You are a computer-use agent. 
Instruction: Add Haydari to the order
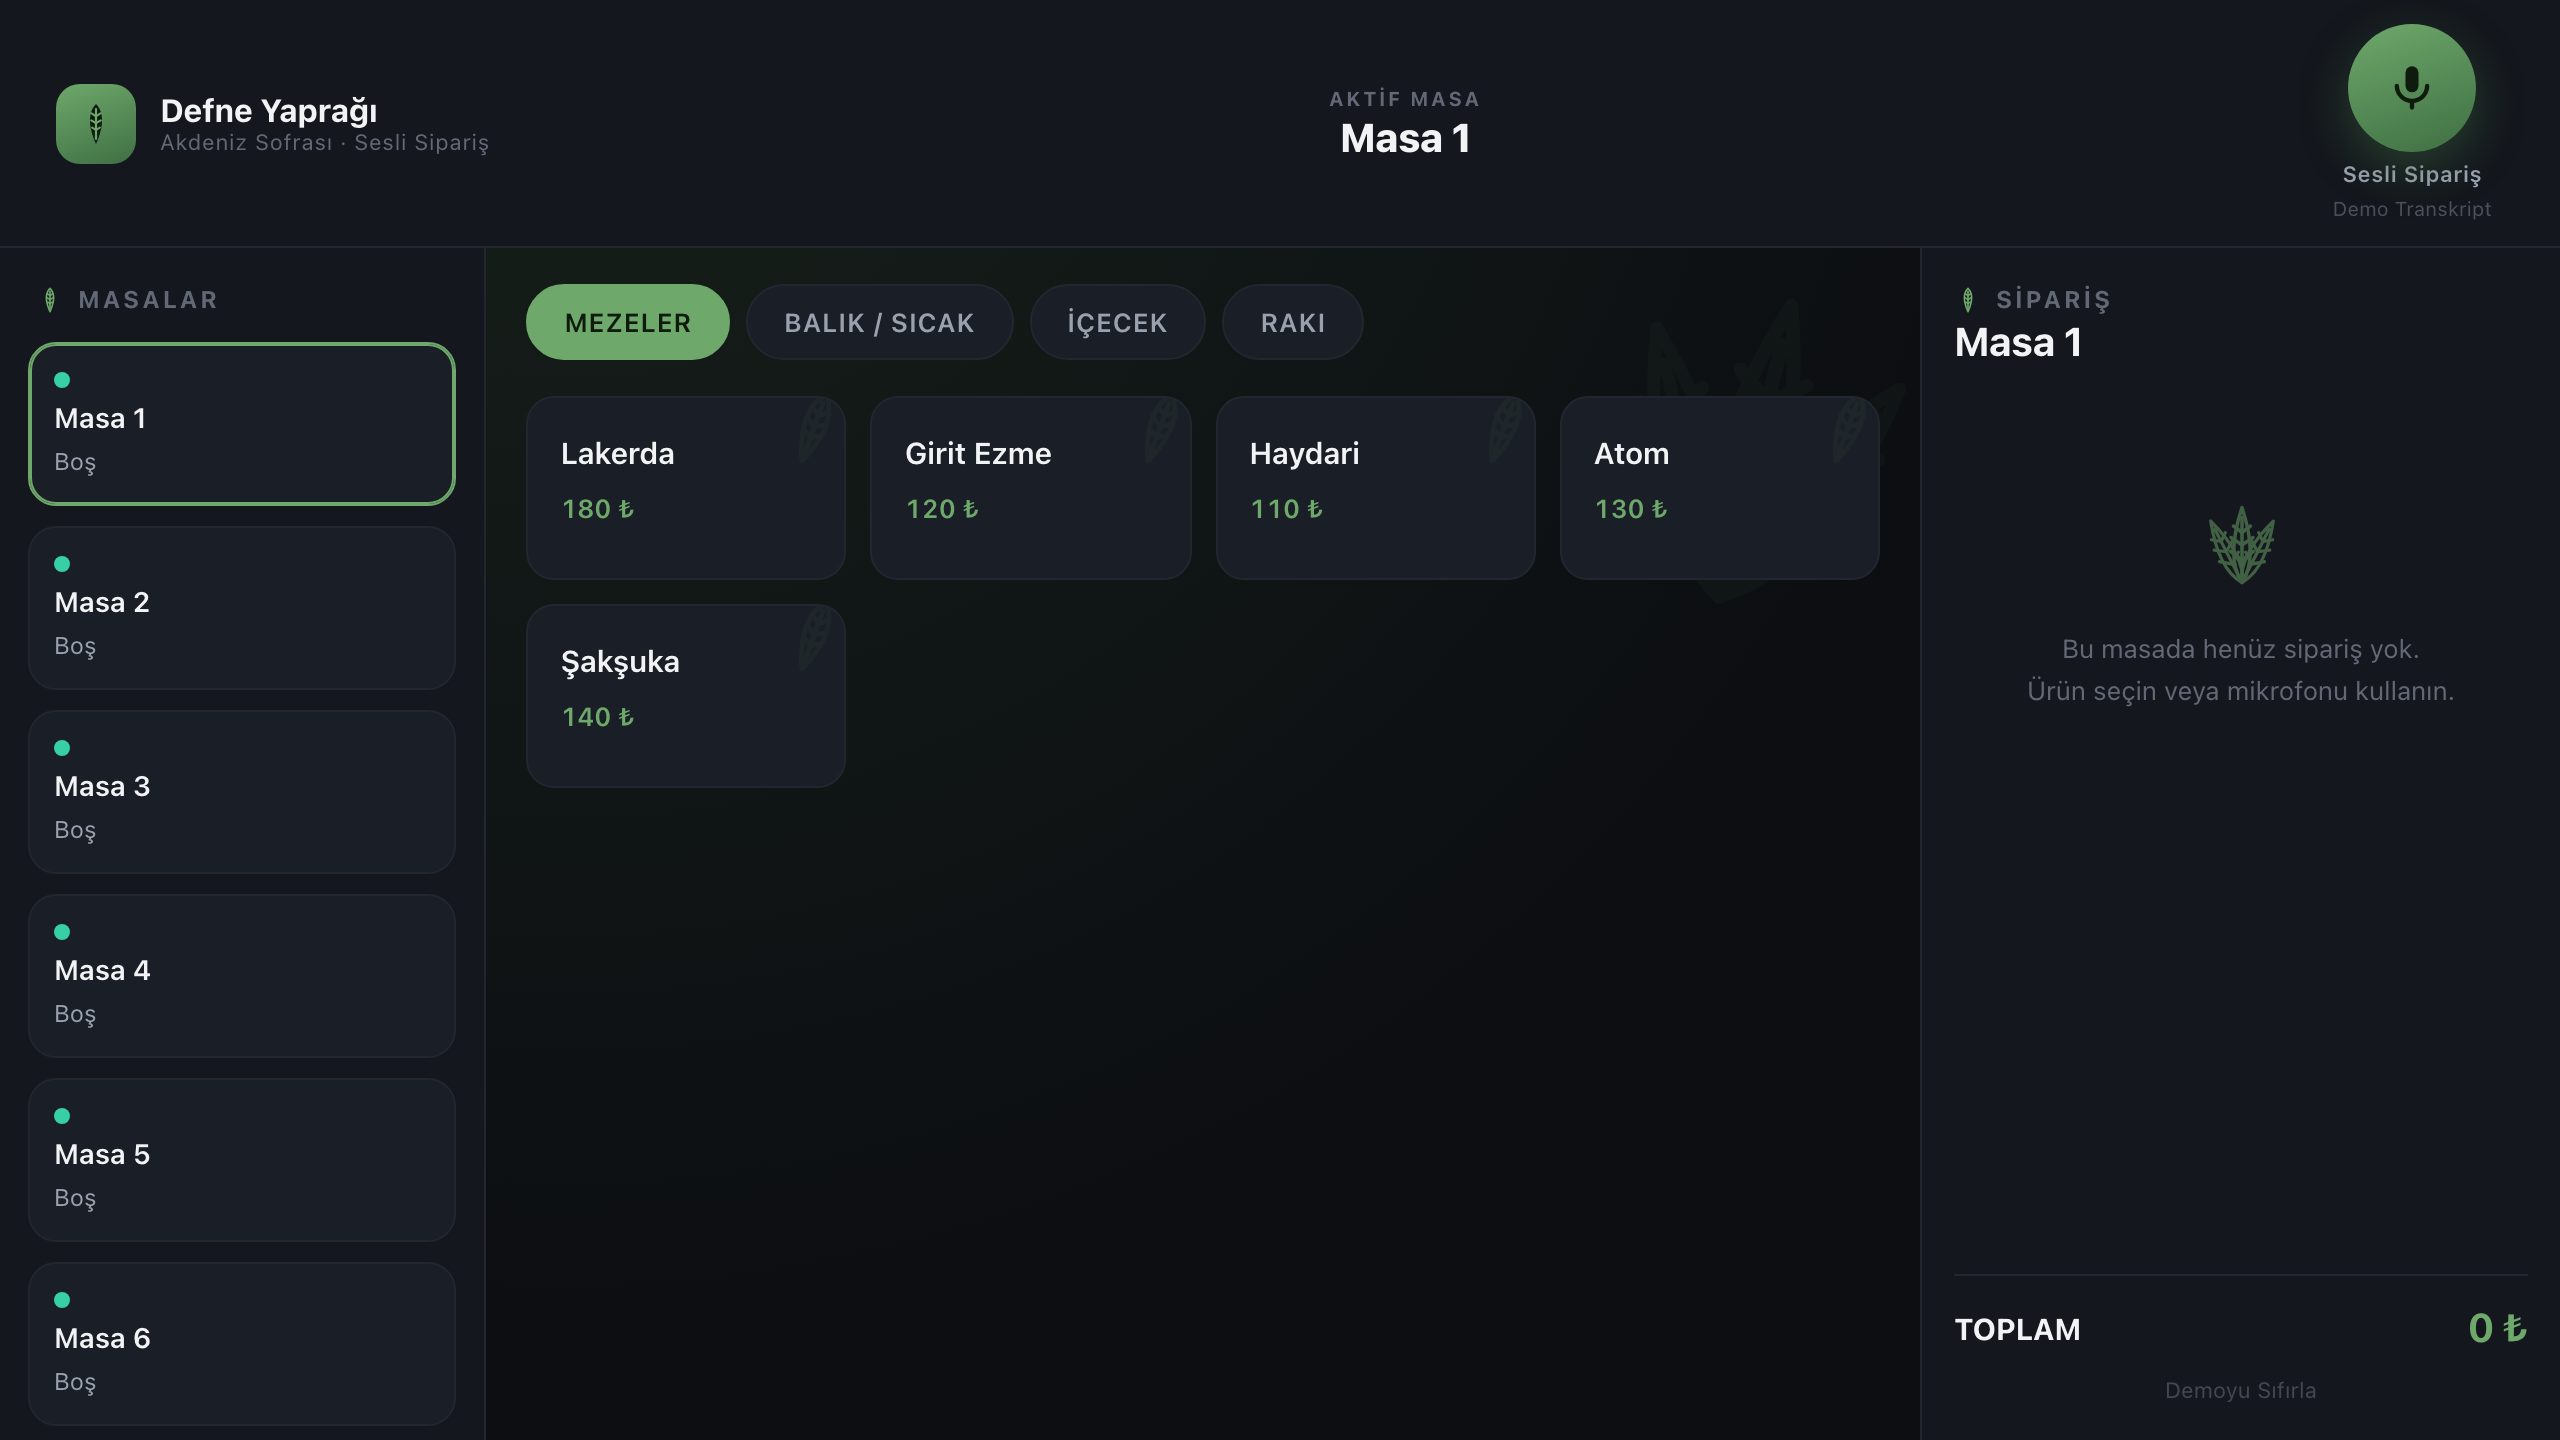click(x=1375, y=488)
